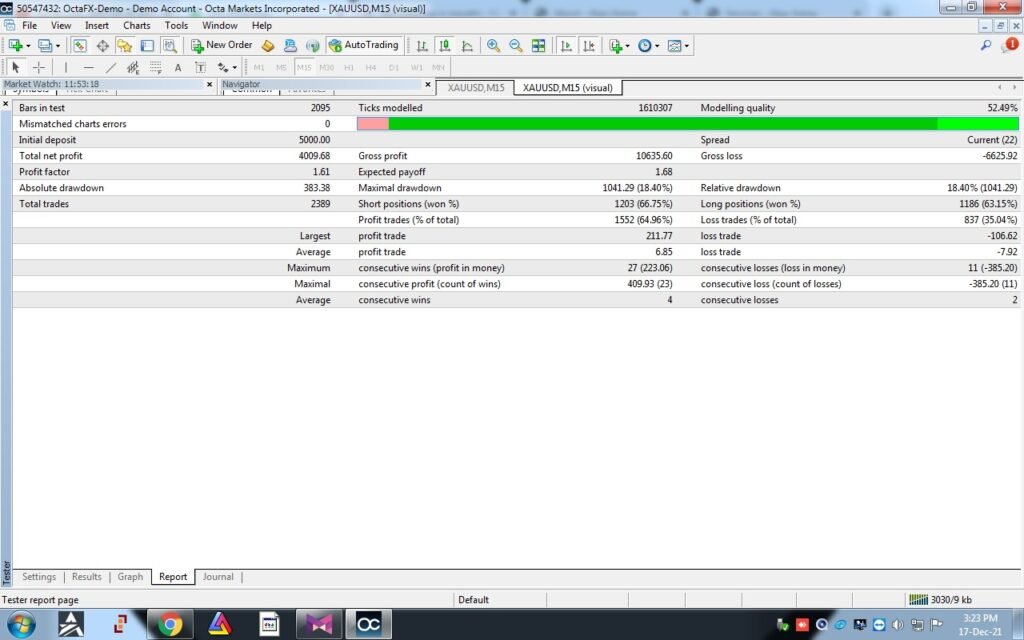Select the Text Label tool
Image resolution: width=1024 pixels, height=640 pixels.
tap(200, 67)
